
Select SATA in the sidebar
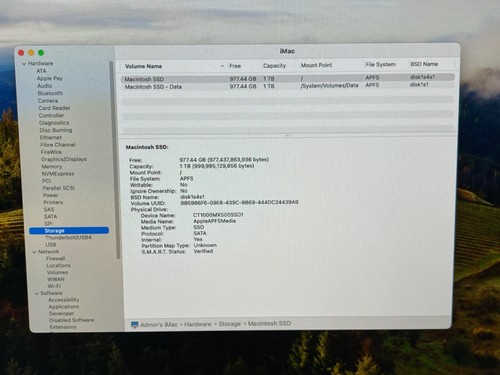pos(50,217)
